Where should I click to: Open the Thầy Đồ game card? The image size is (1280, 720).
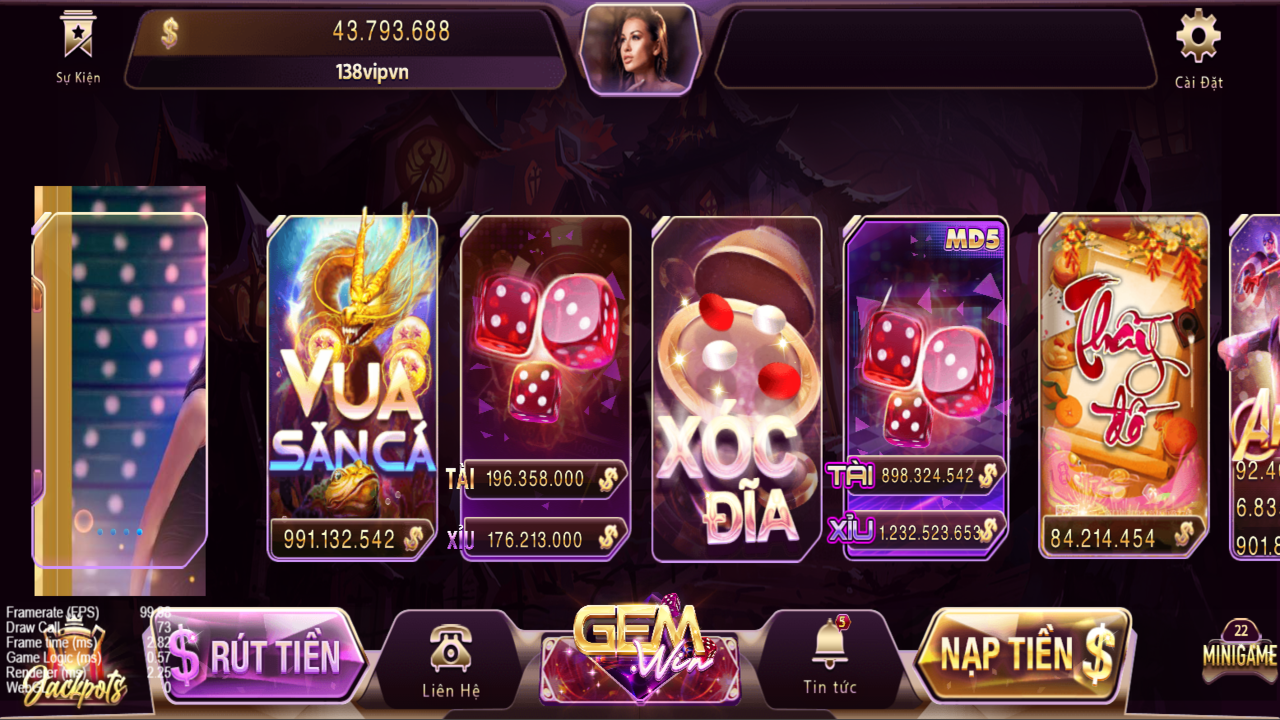pos(1124,386)
